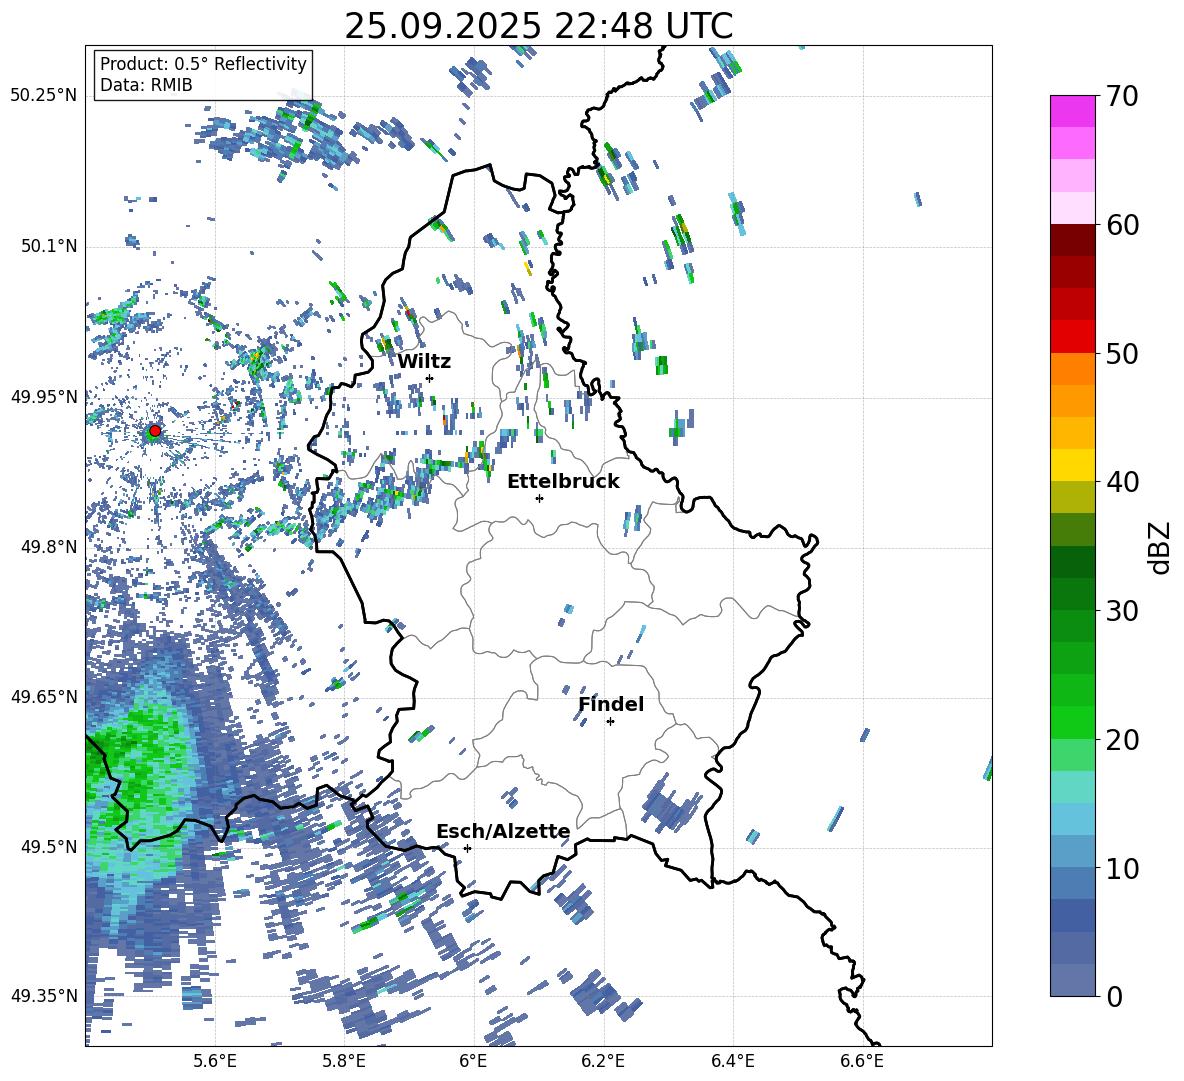Click the Ettelbruck station label
The width and height of the screenshot is (1184, 1081).
(x=563, y=482)
